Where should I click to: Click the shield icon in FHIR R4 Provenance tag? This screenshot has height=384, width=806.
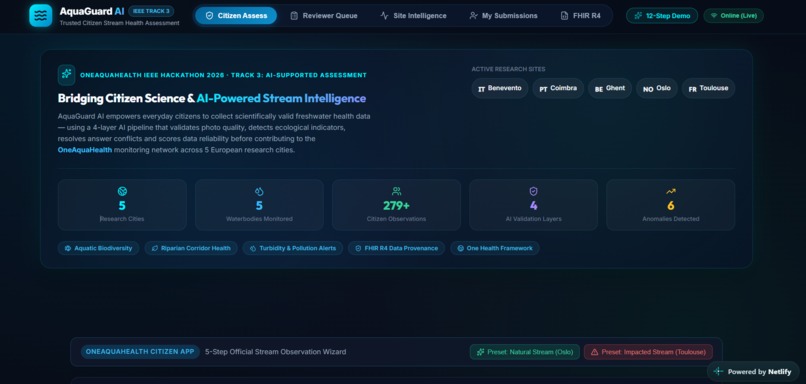[358, 248]
